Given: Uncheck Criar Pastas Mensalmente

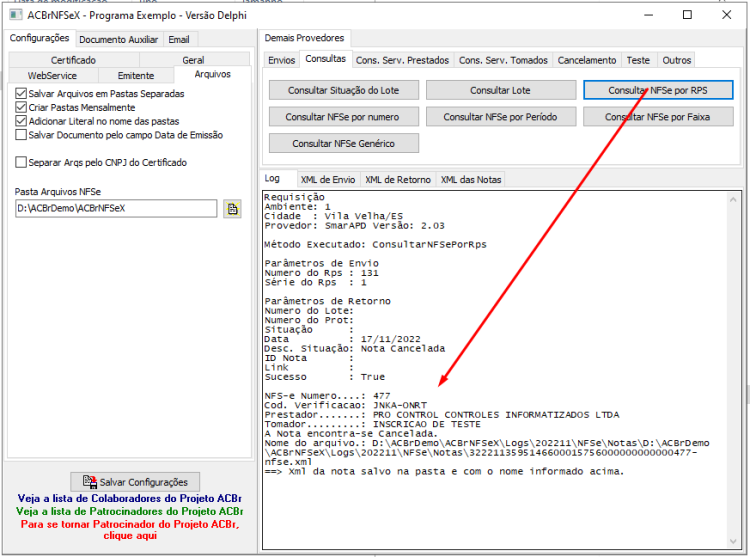Looking at the screenshot, I should coord(21,107).
